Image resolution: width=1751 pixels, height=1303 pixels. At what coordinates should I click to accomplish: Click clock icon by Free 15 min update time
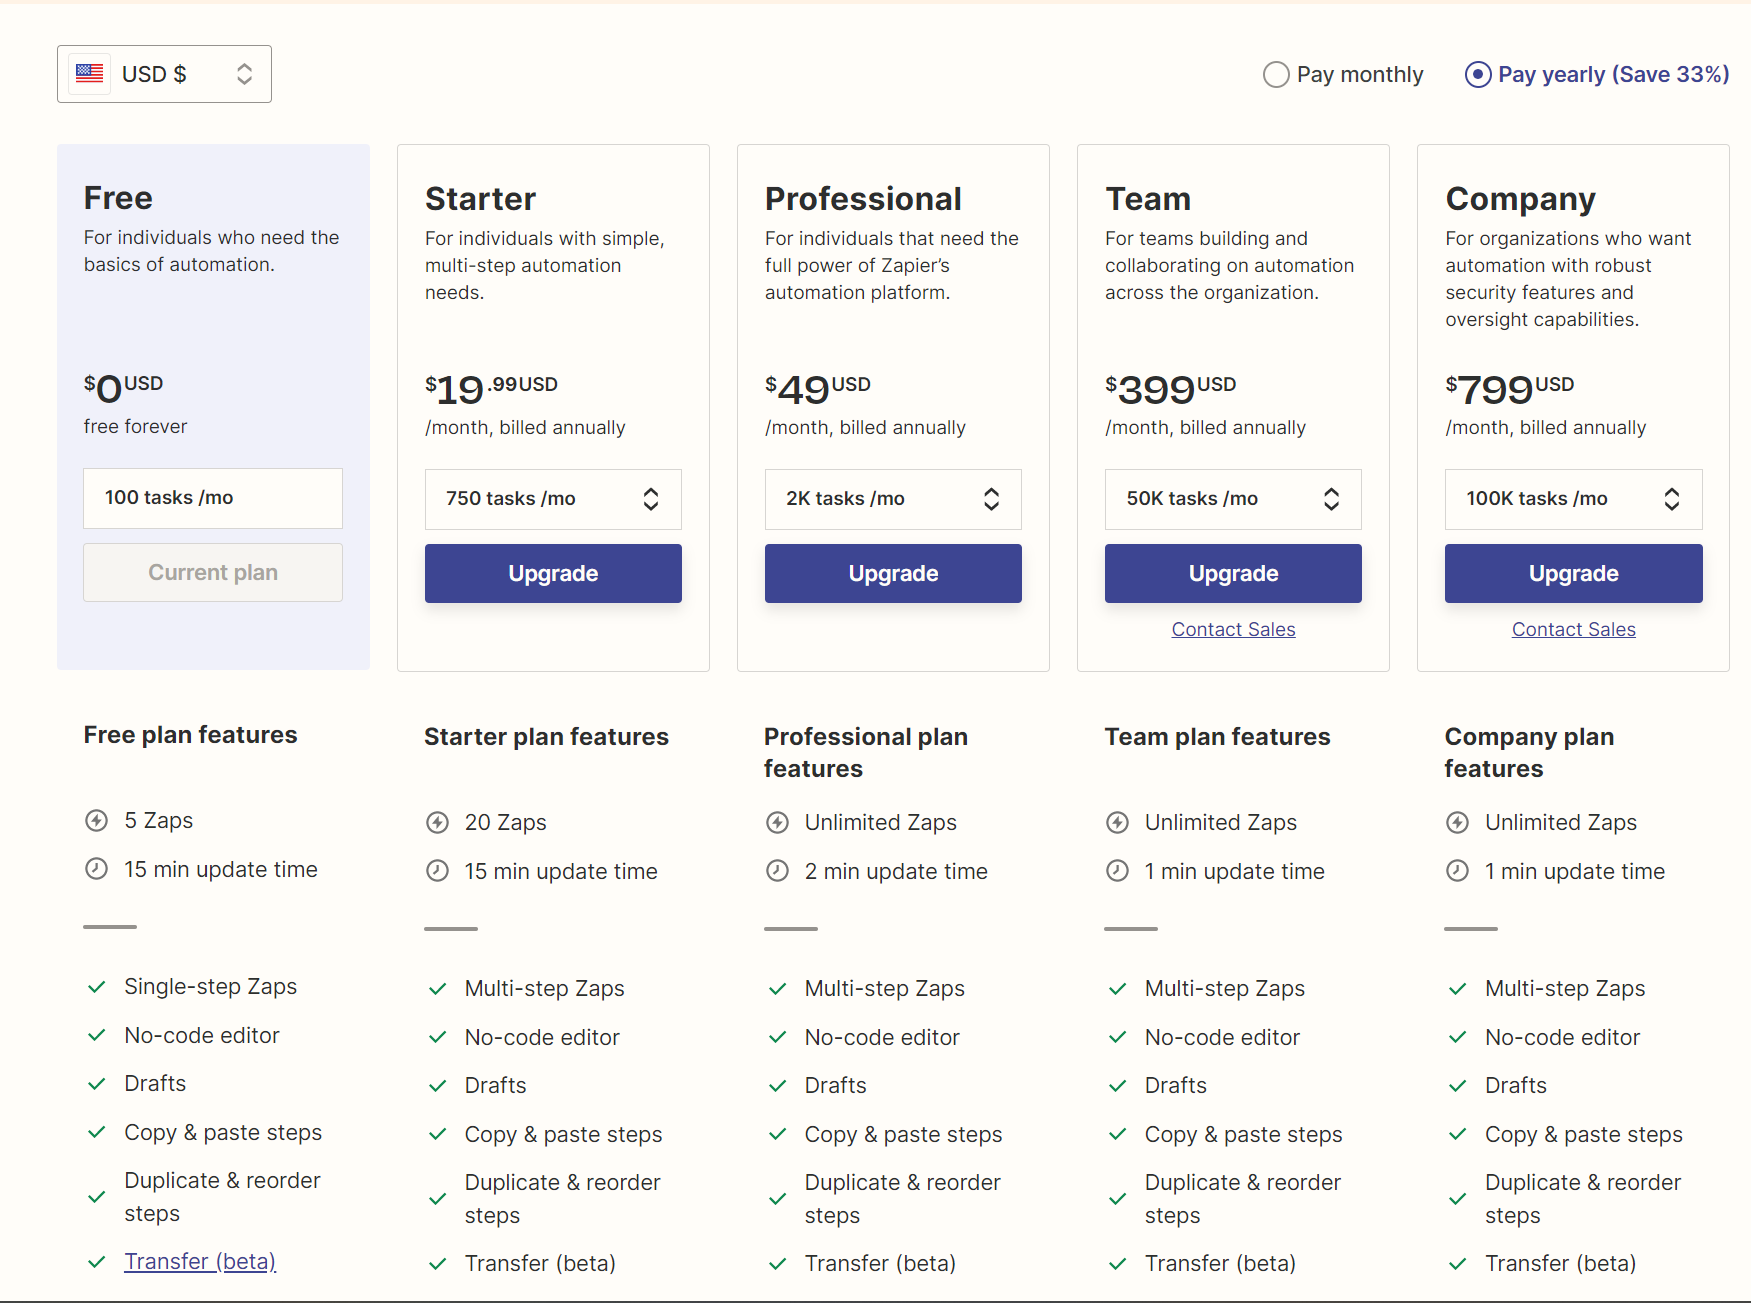tap(96, 869)
